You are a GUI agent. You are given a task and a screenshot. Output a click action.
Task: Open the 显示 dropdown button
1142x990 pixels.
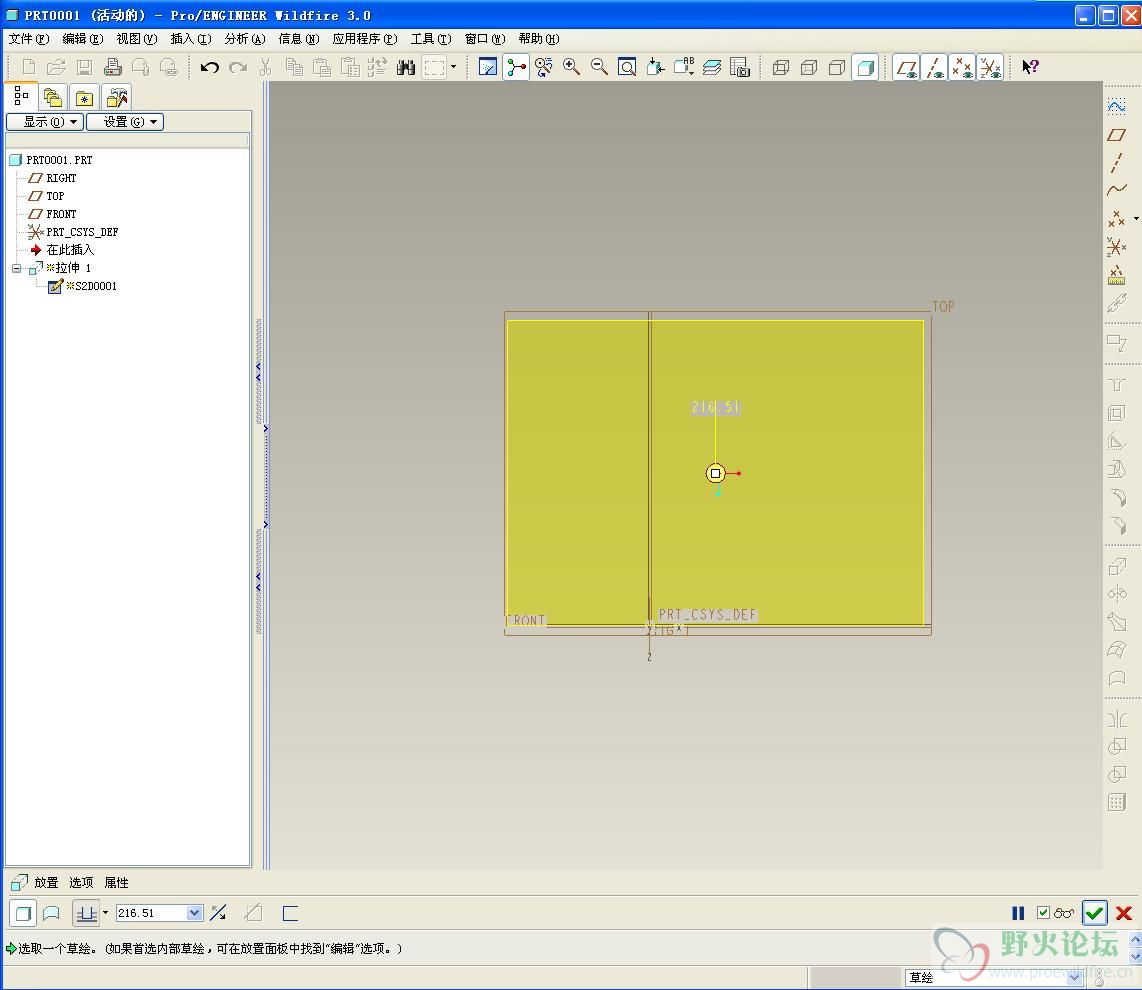pos(45,122)
